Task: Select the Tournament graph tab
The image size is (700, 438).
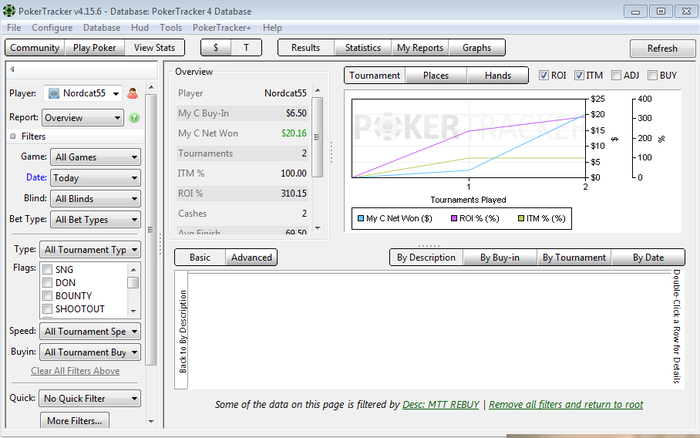Action: click(x=375, y=75)
